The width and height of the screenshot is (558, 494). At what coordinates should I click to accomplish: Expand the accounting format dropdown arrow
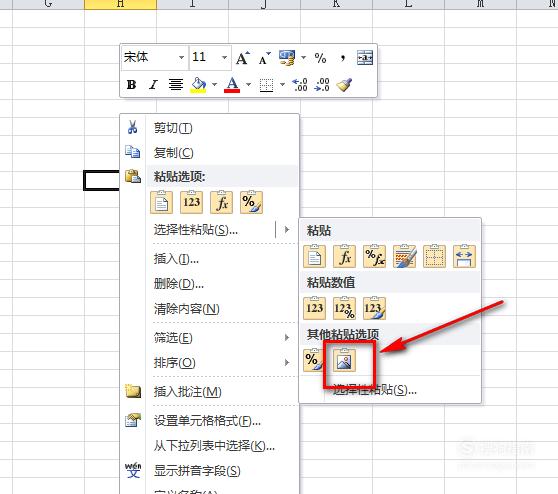(304, 58)
